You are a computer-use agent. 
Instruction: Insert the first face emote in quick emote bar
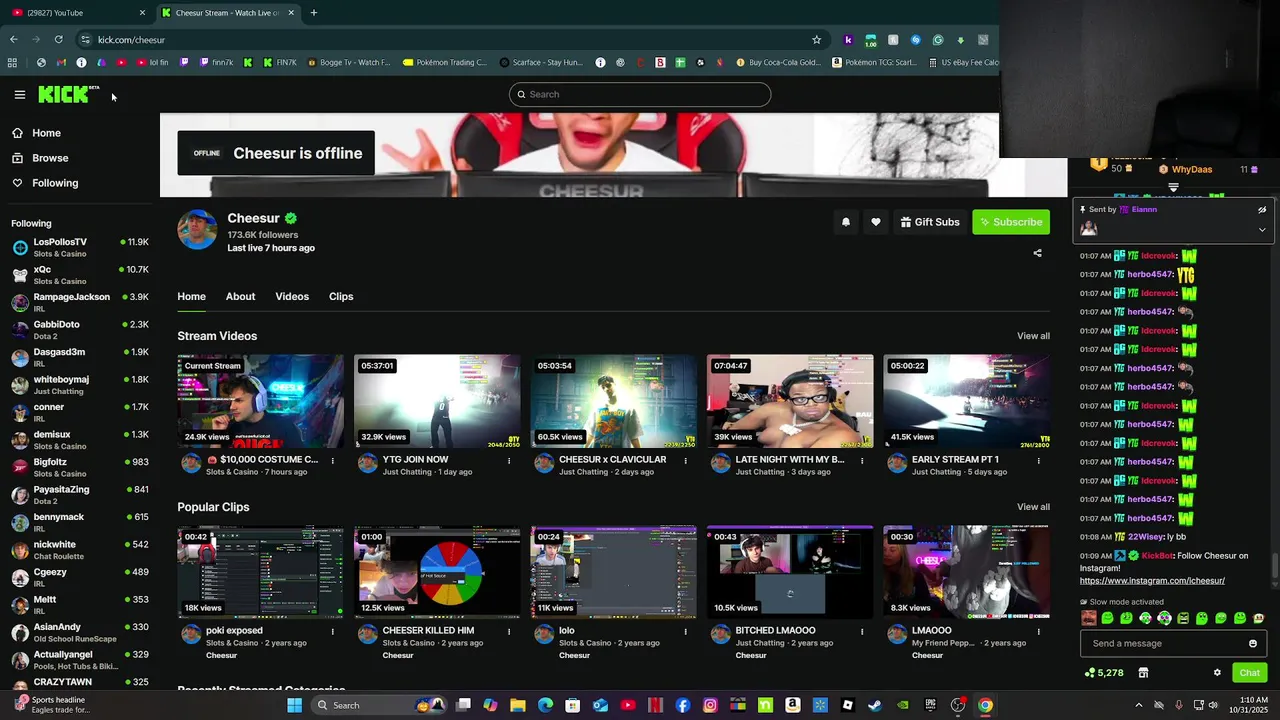1089,618
